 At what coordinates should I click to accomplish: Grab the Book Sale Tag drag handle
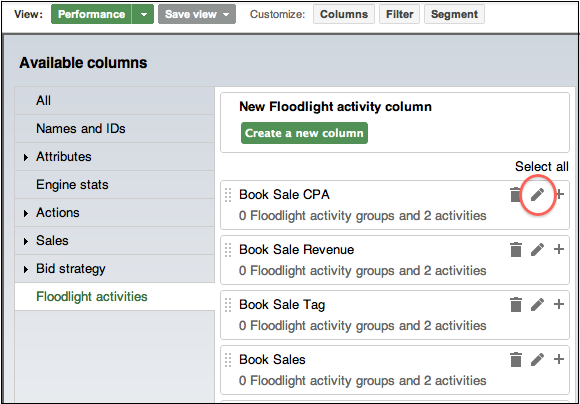pyautogui.click(x=228, y=305)
